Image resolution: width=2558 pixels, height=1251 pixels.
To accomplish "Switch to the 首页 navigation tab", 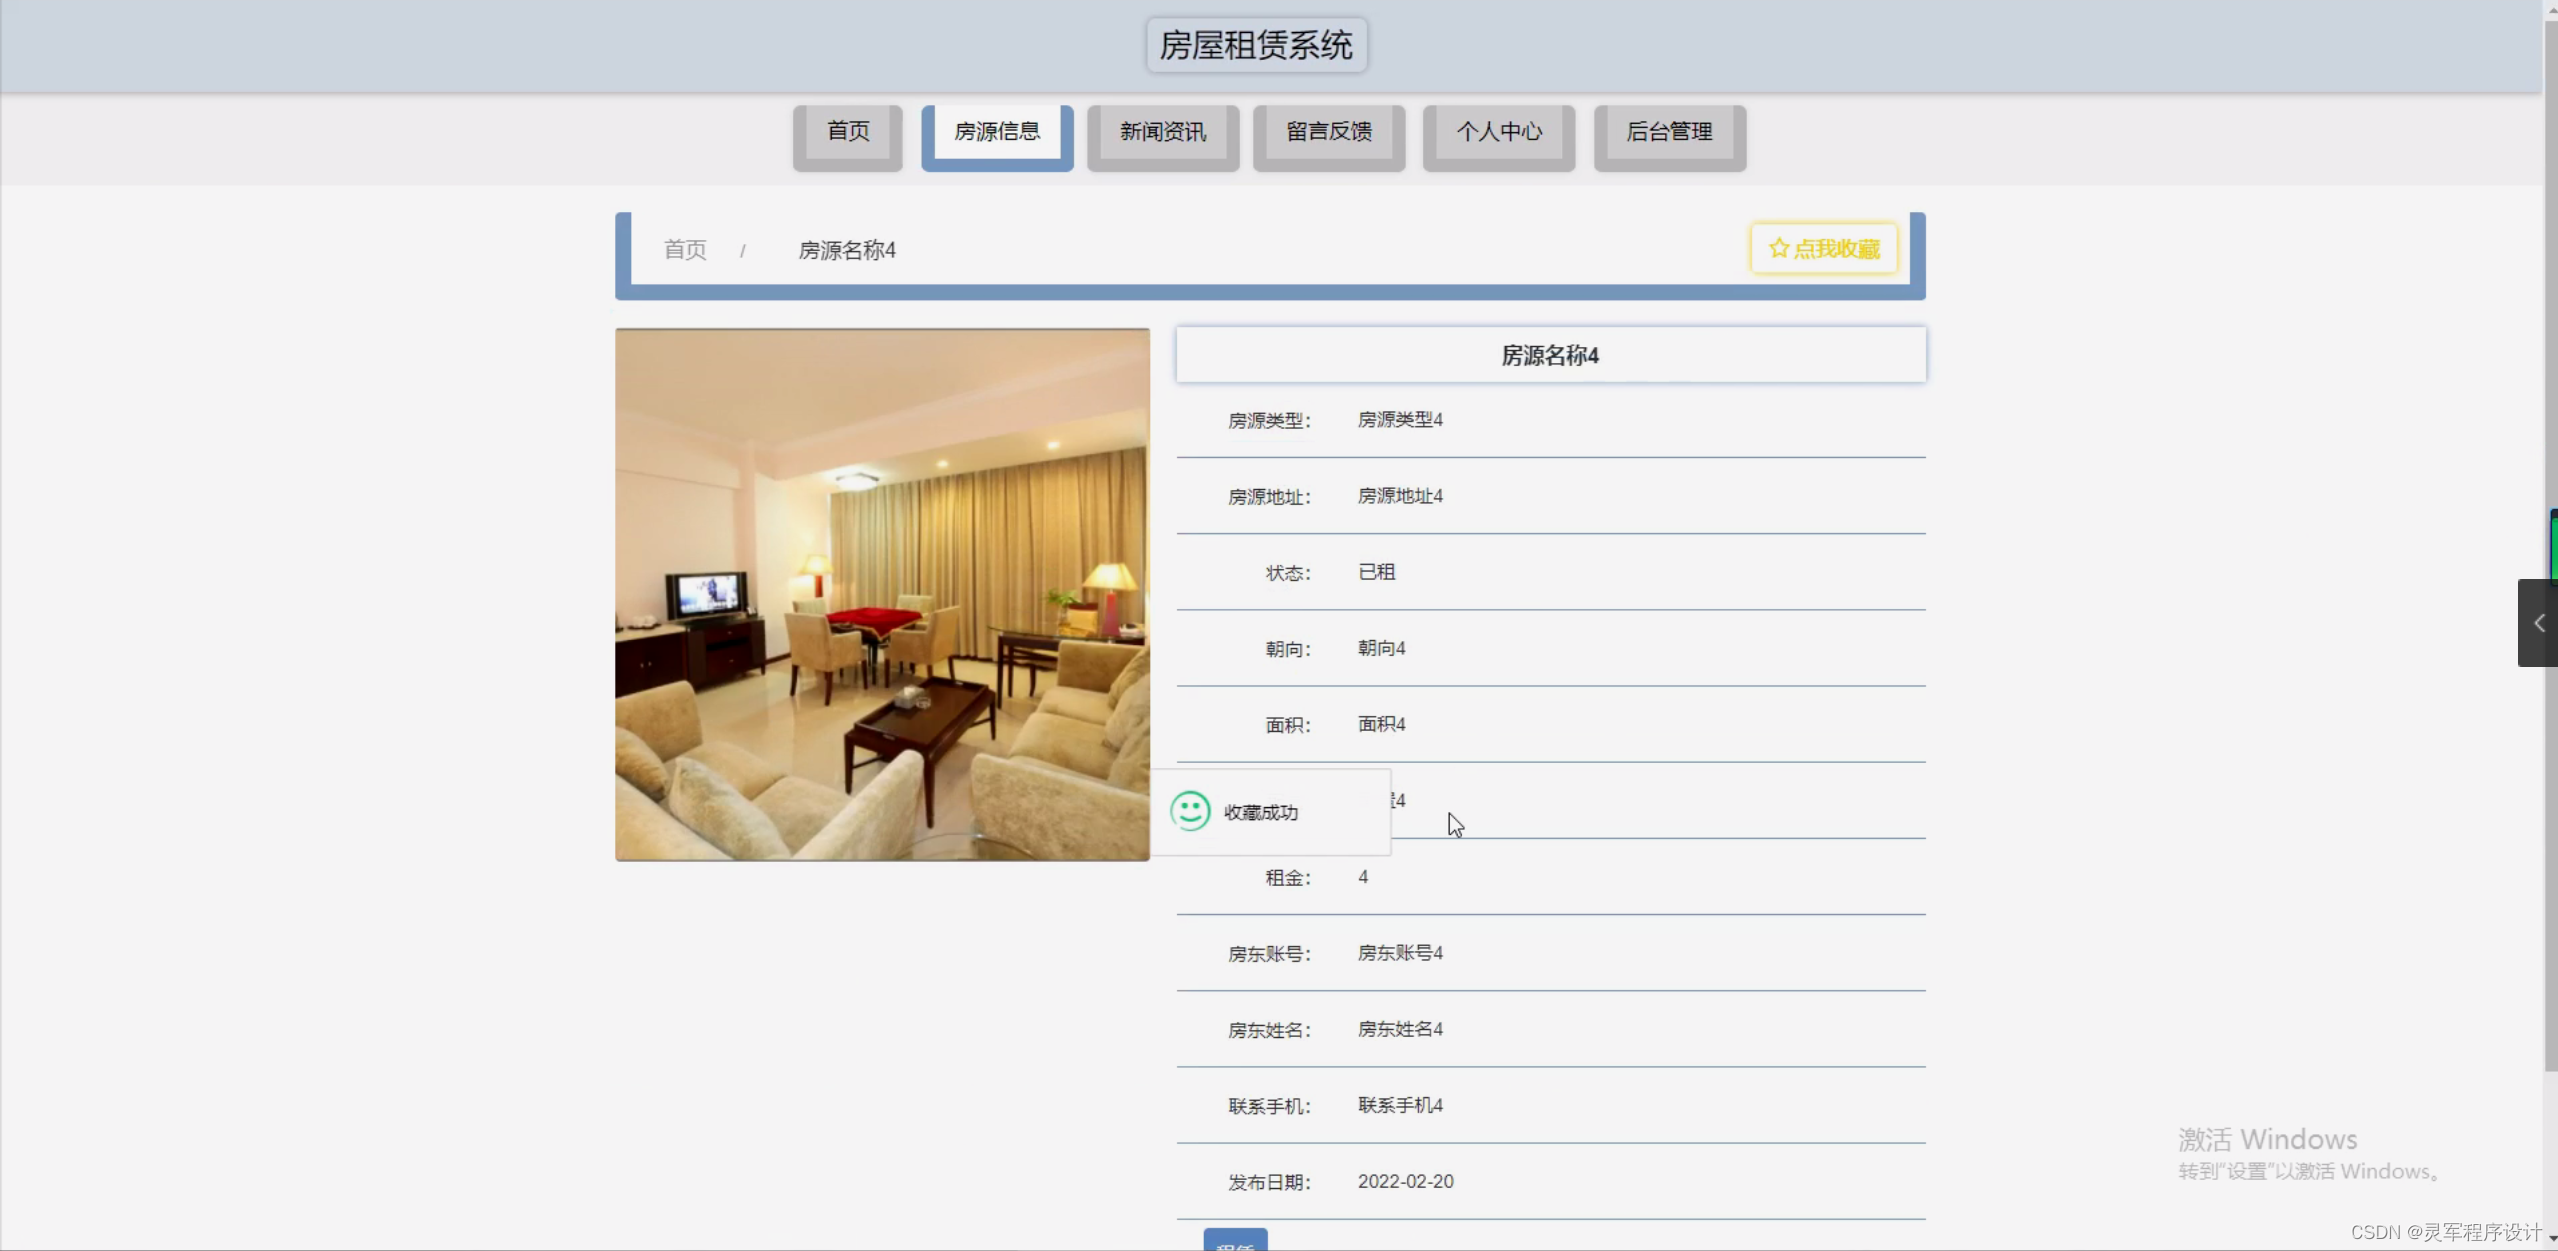I will click(x=846, y=131).
